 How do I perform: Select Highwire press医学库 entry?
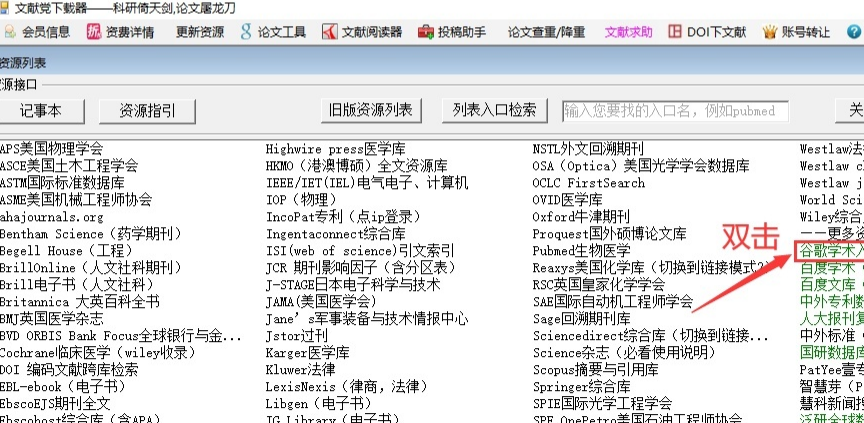336,149
